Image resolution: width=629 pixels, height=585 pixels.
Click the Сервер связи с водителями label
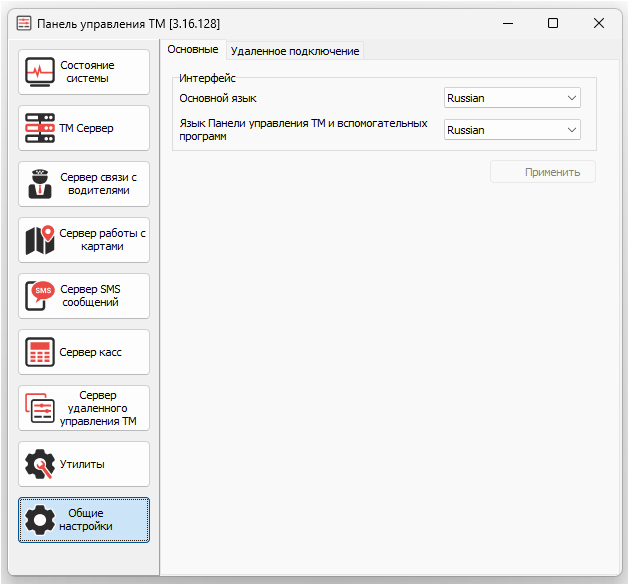tap(98, 184)
